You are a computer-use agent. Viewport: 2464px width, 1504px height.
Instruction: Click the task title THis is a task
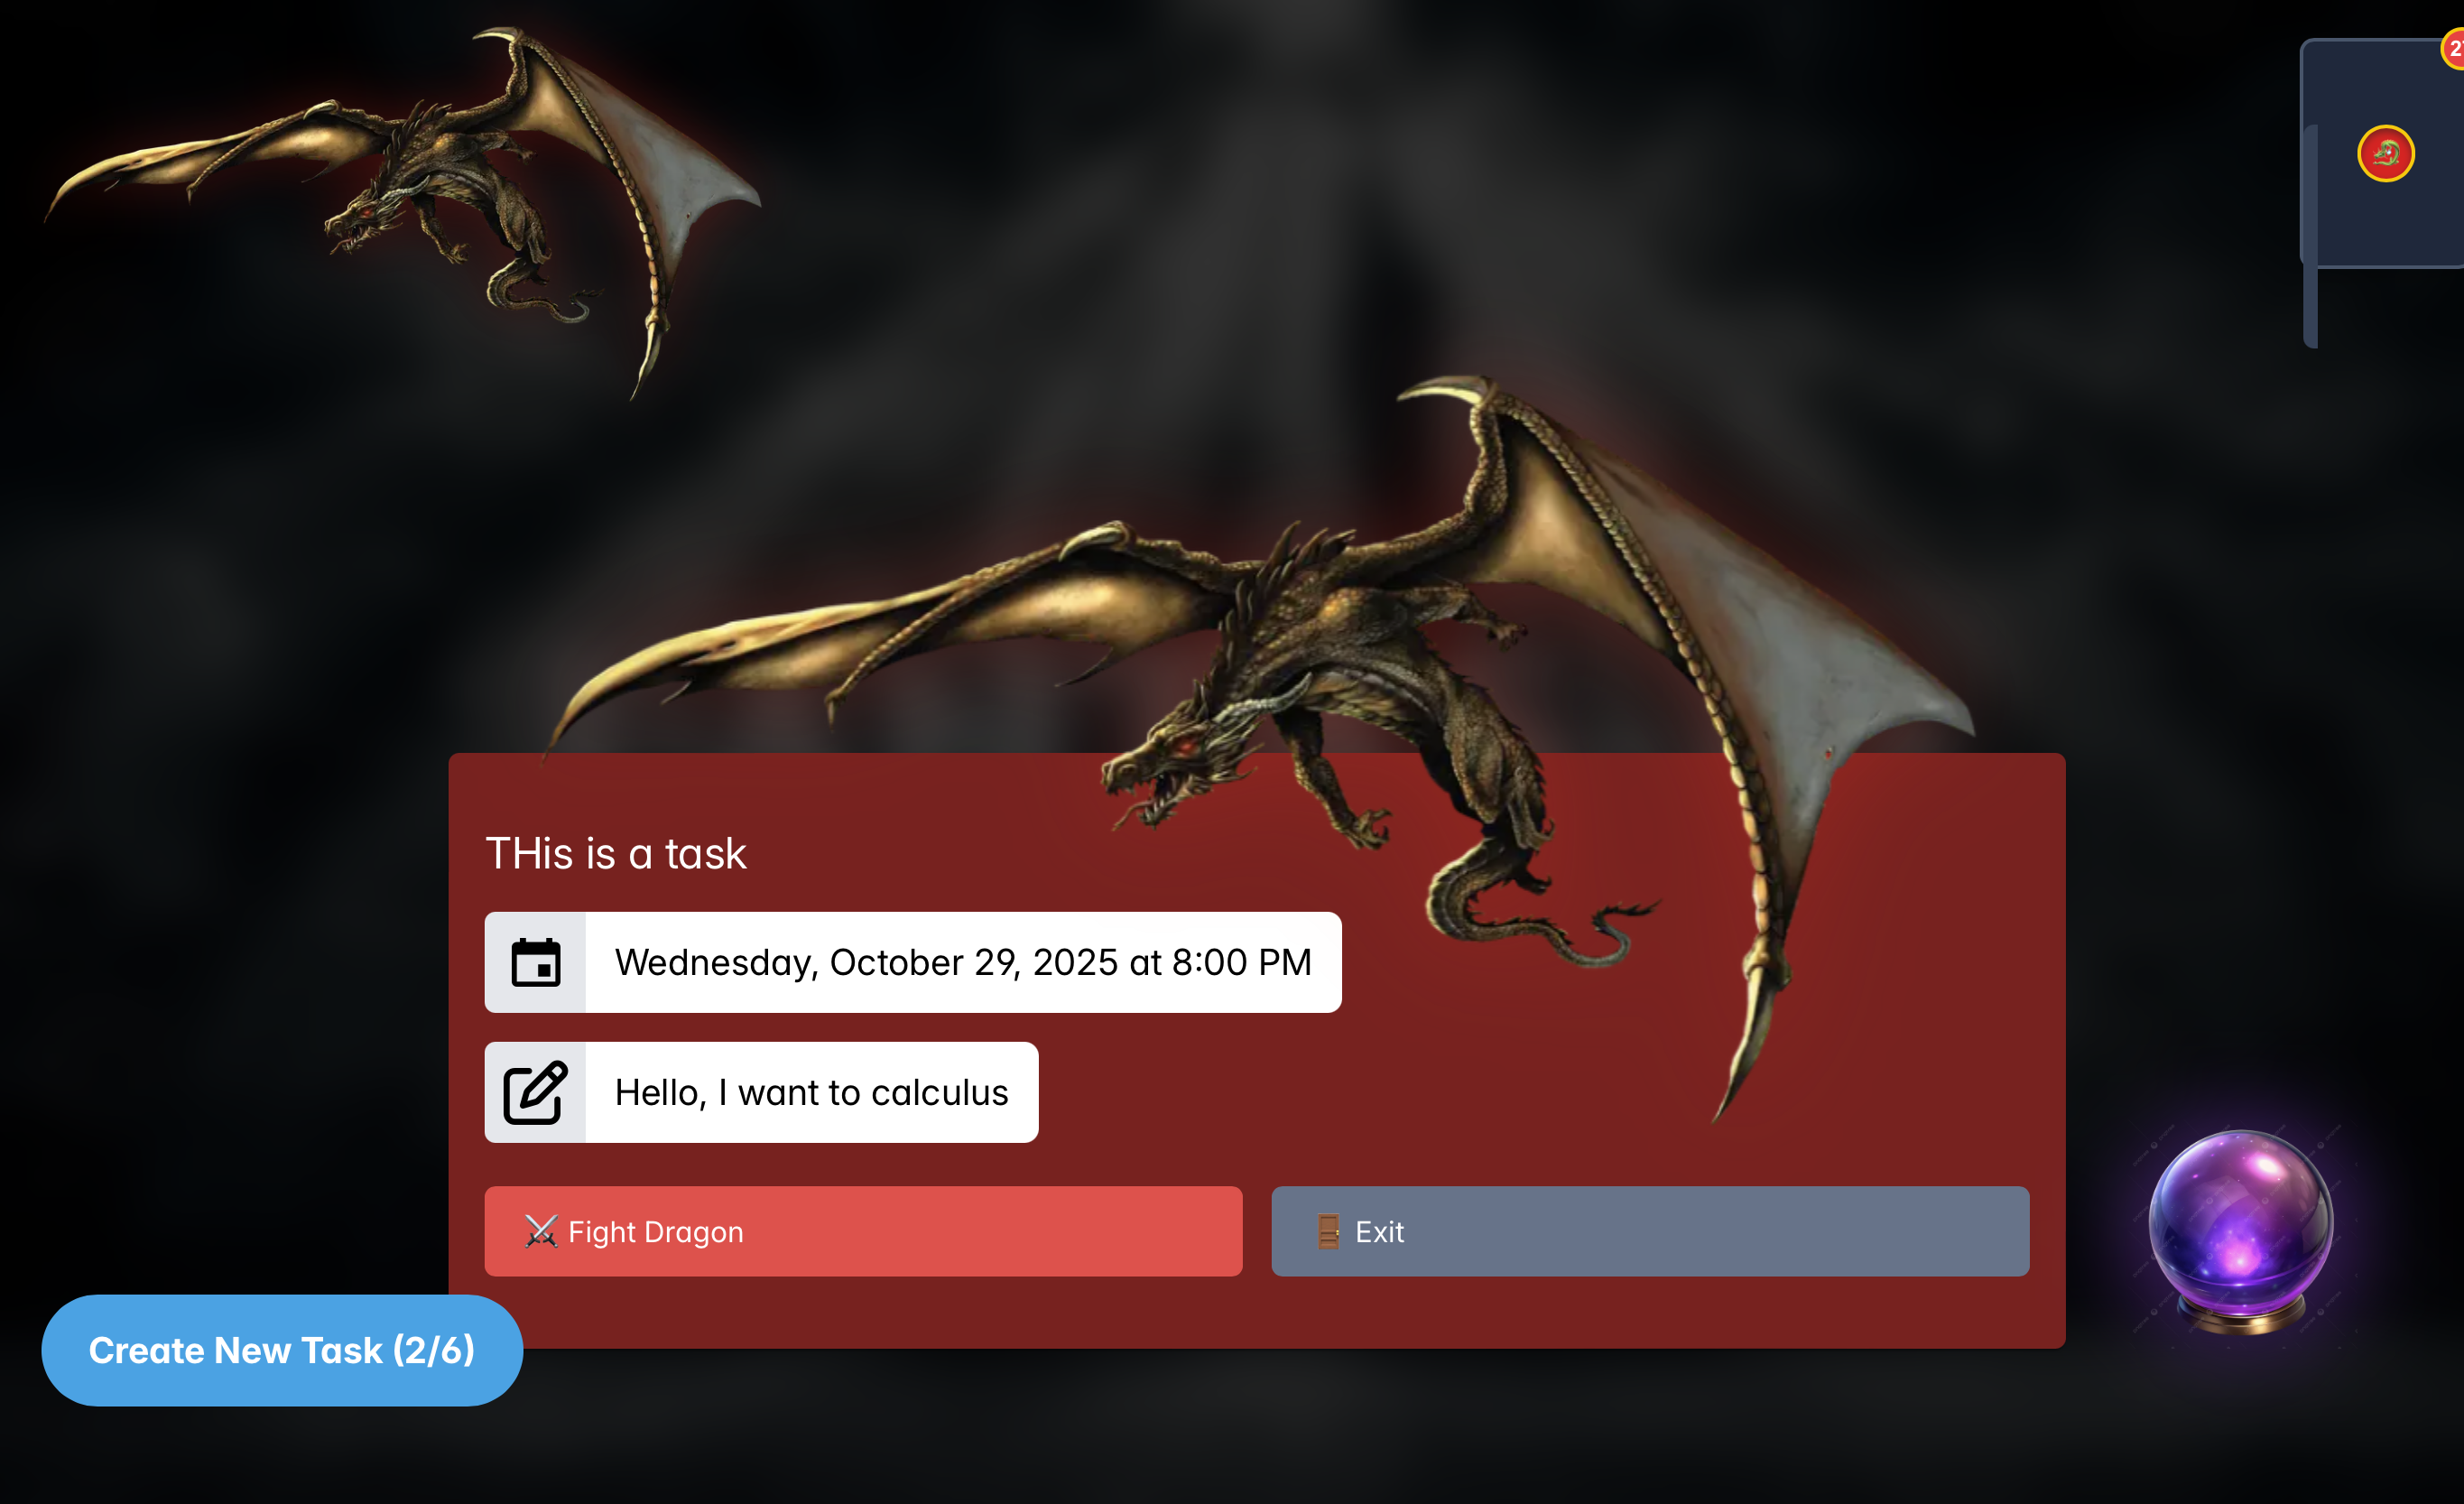[616, 854]
